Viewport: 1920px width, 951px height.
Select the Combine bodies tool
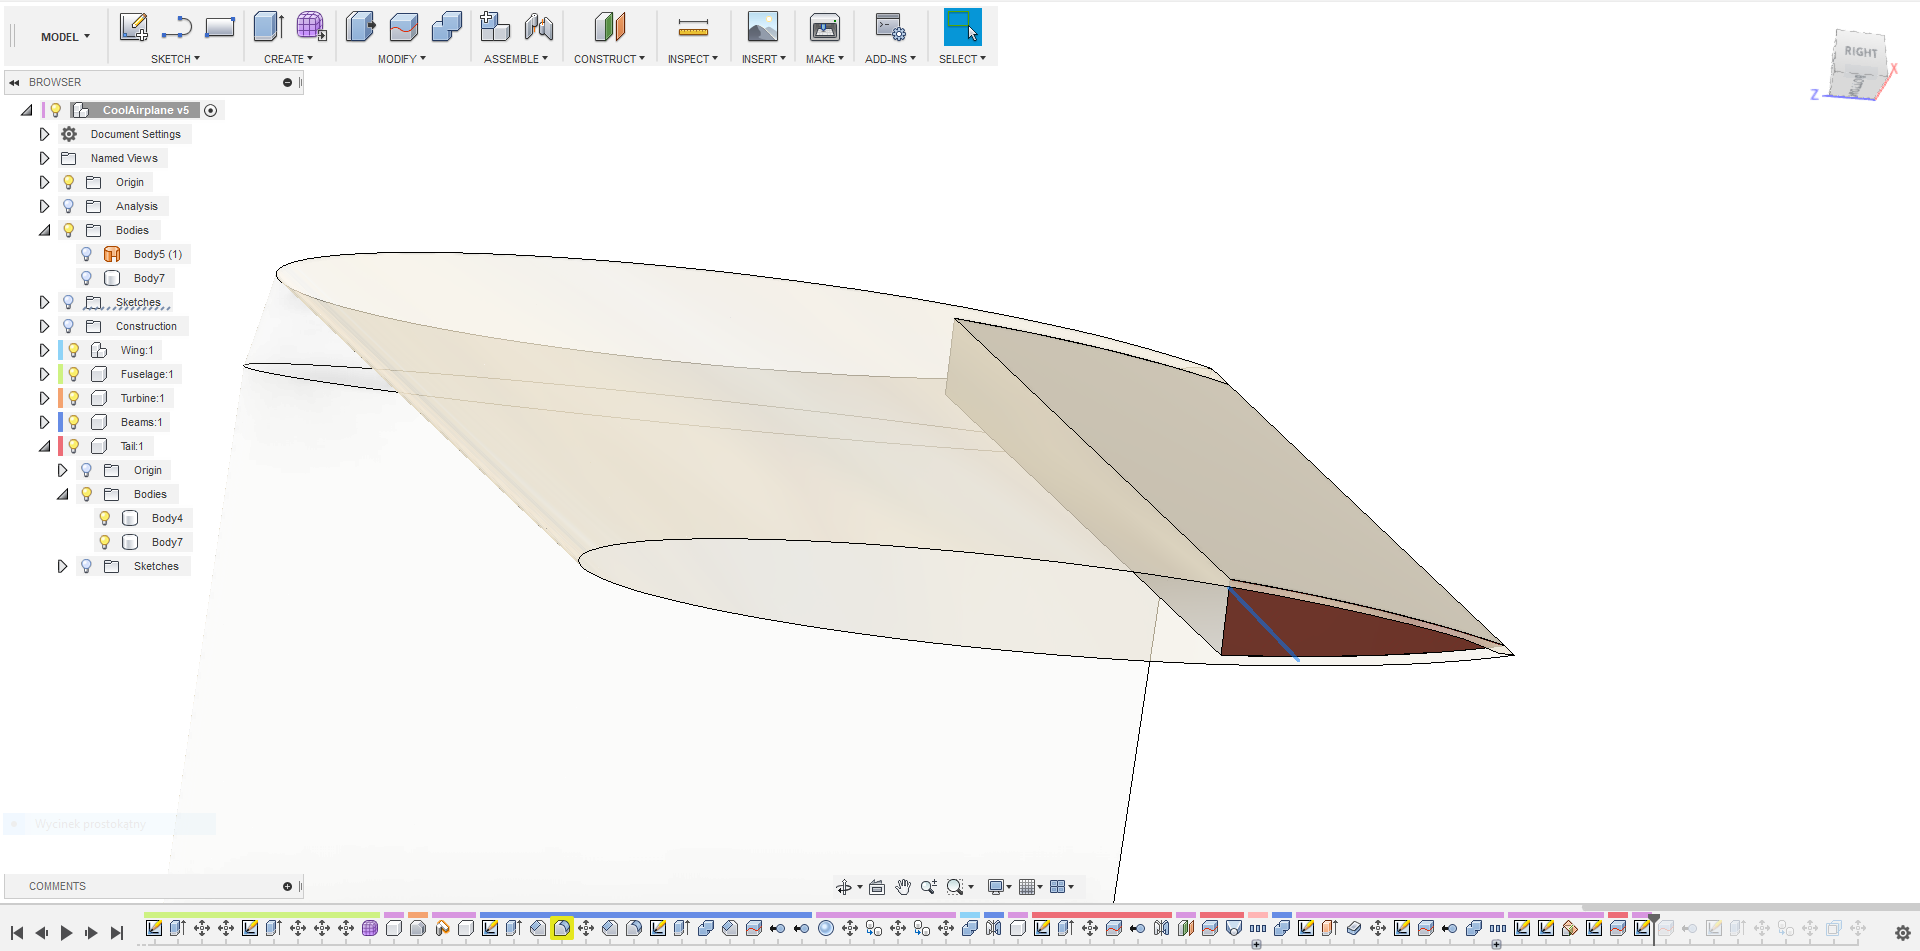coord(447,27)
